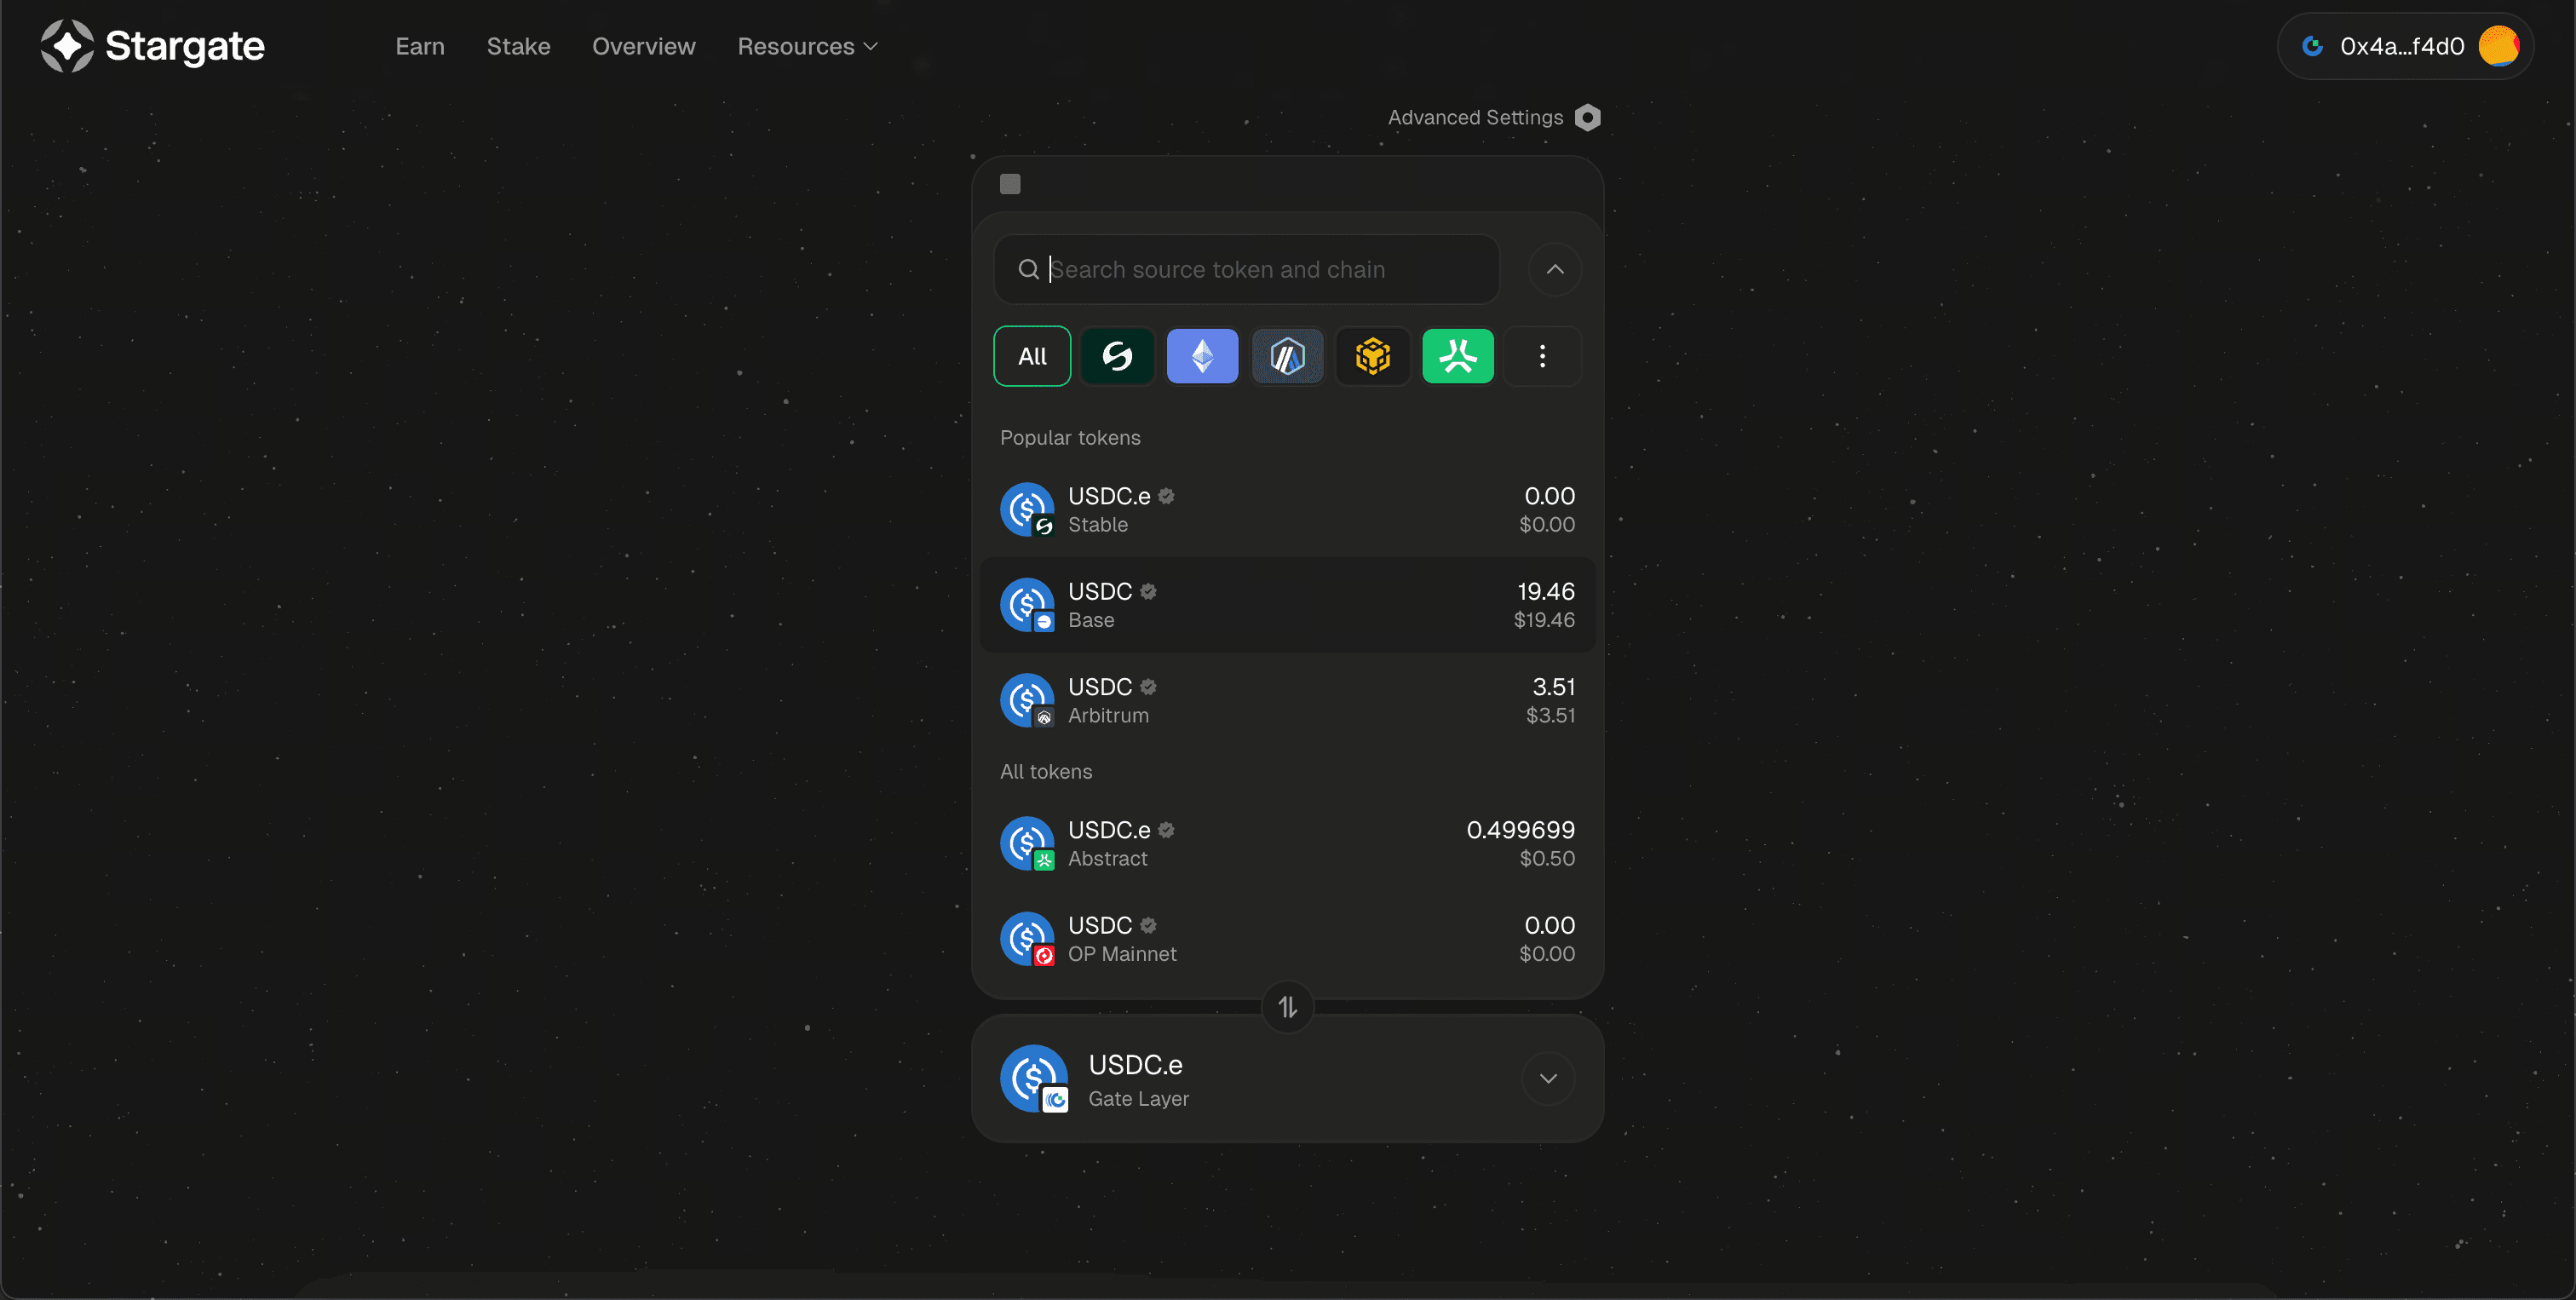Screen dimensions: 2576x1300
Task: Open the Resources dropdown menu
Action: [806, 46]
